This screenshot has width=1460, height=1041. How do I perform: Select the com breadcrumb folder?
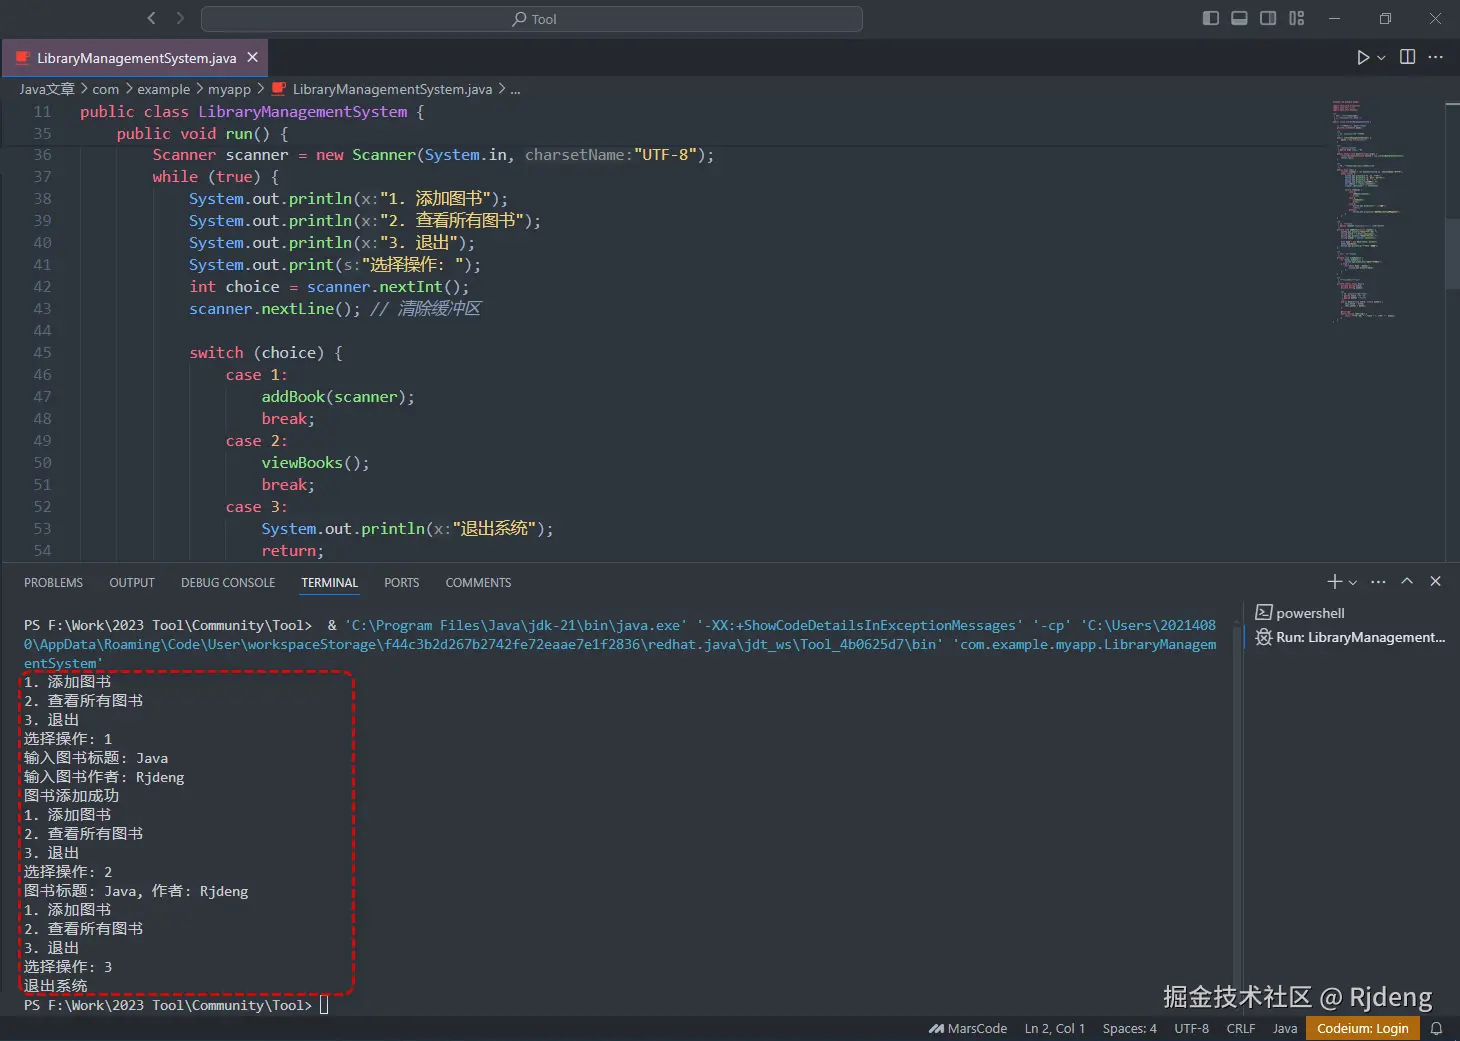tap(106, 89)
